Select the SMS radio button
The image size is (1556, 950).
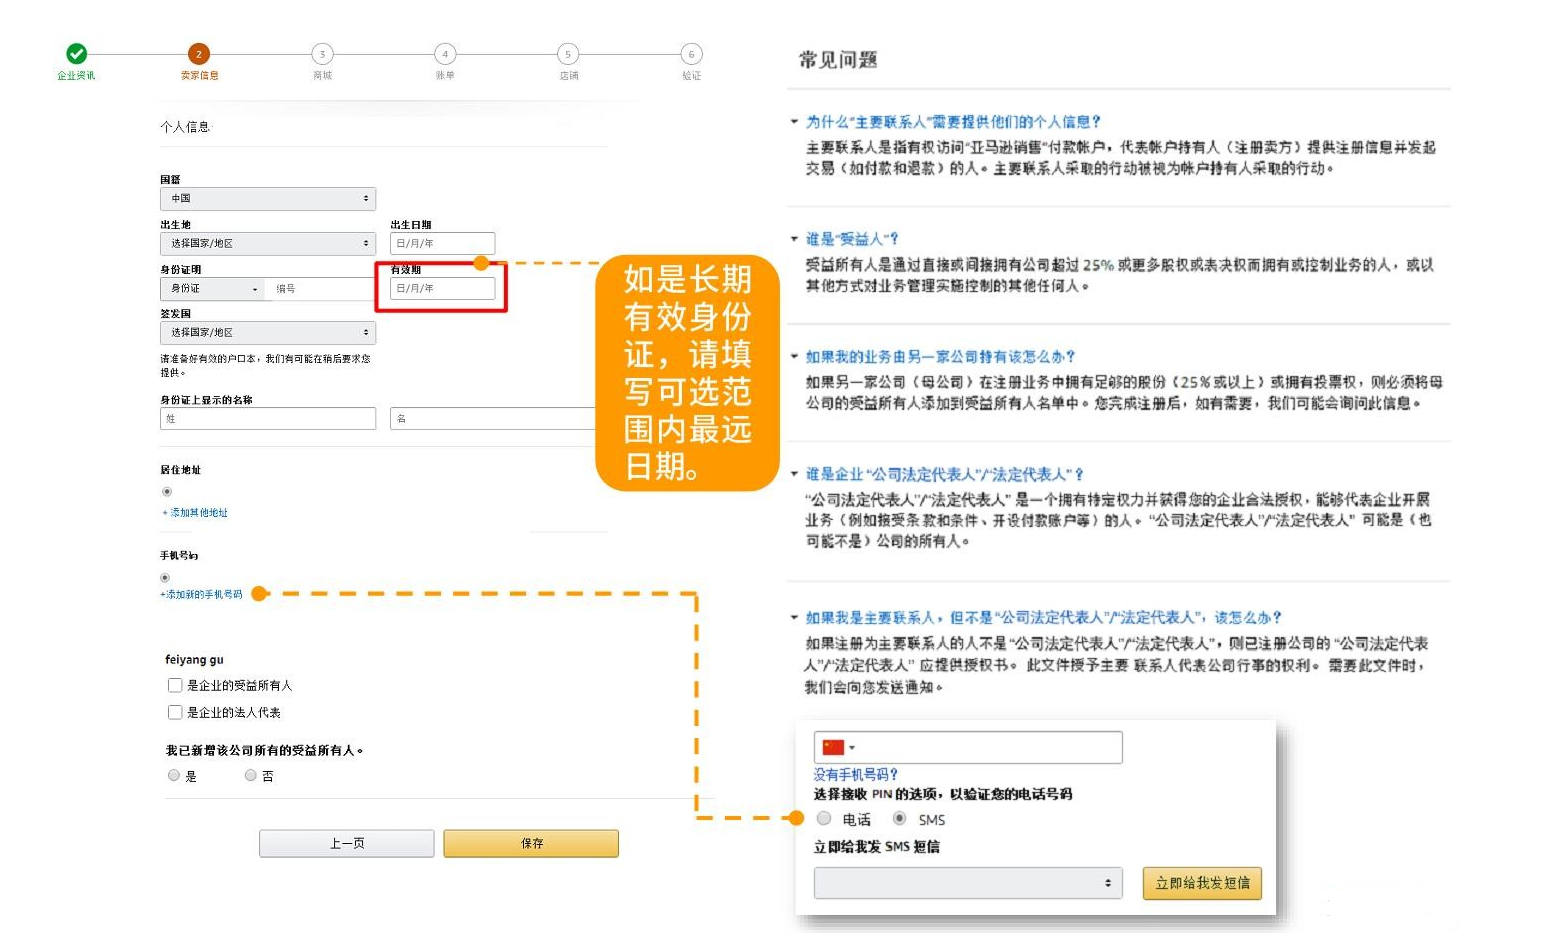pos(900,819)
